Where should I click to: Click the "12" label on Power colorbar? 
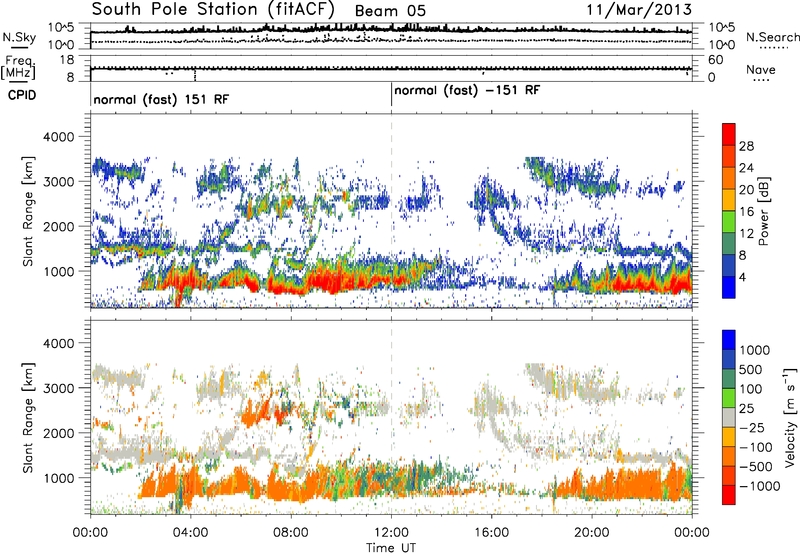(746, 233)
